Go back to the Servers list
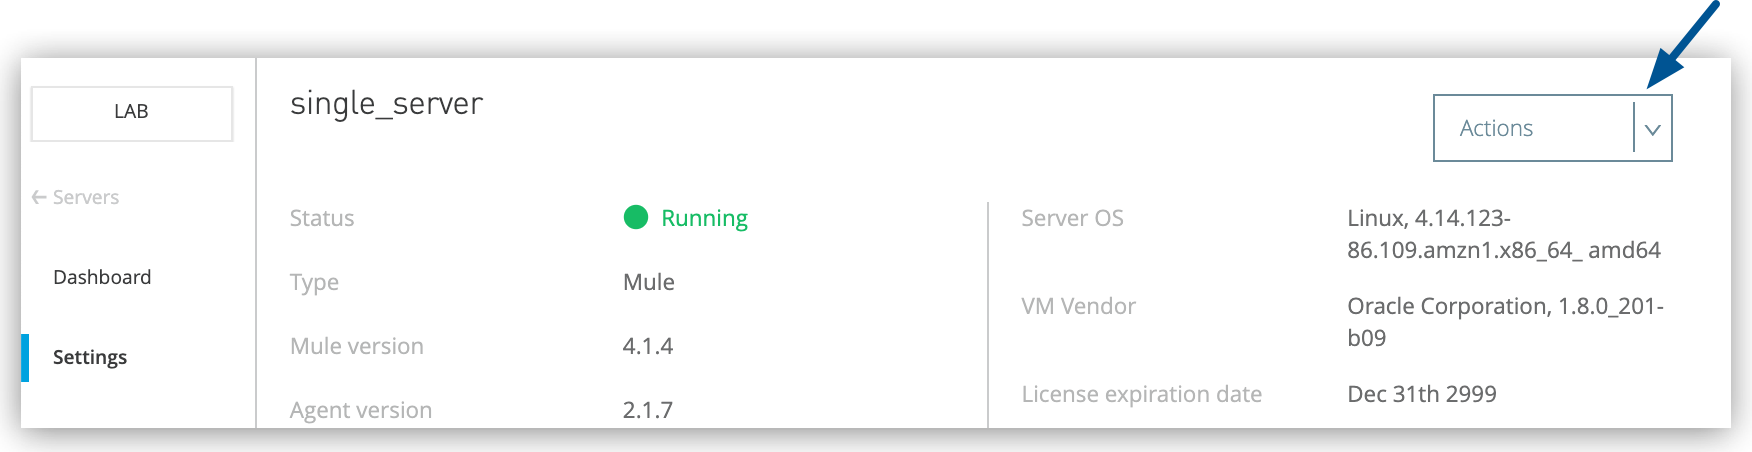Image resolution: width=1752 pixels, height=452 pixels. tap(85, 197)
